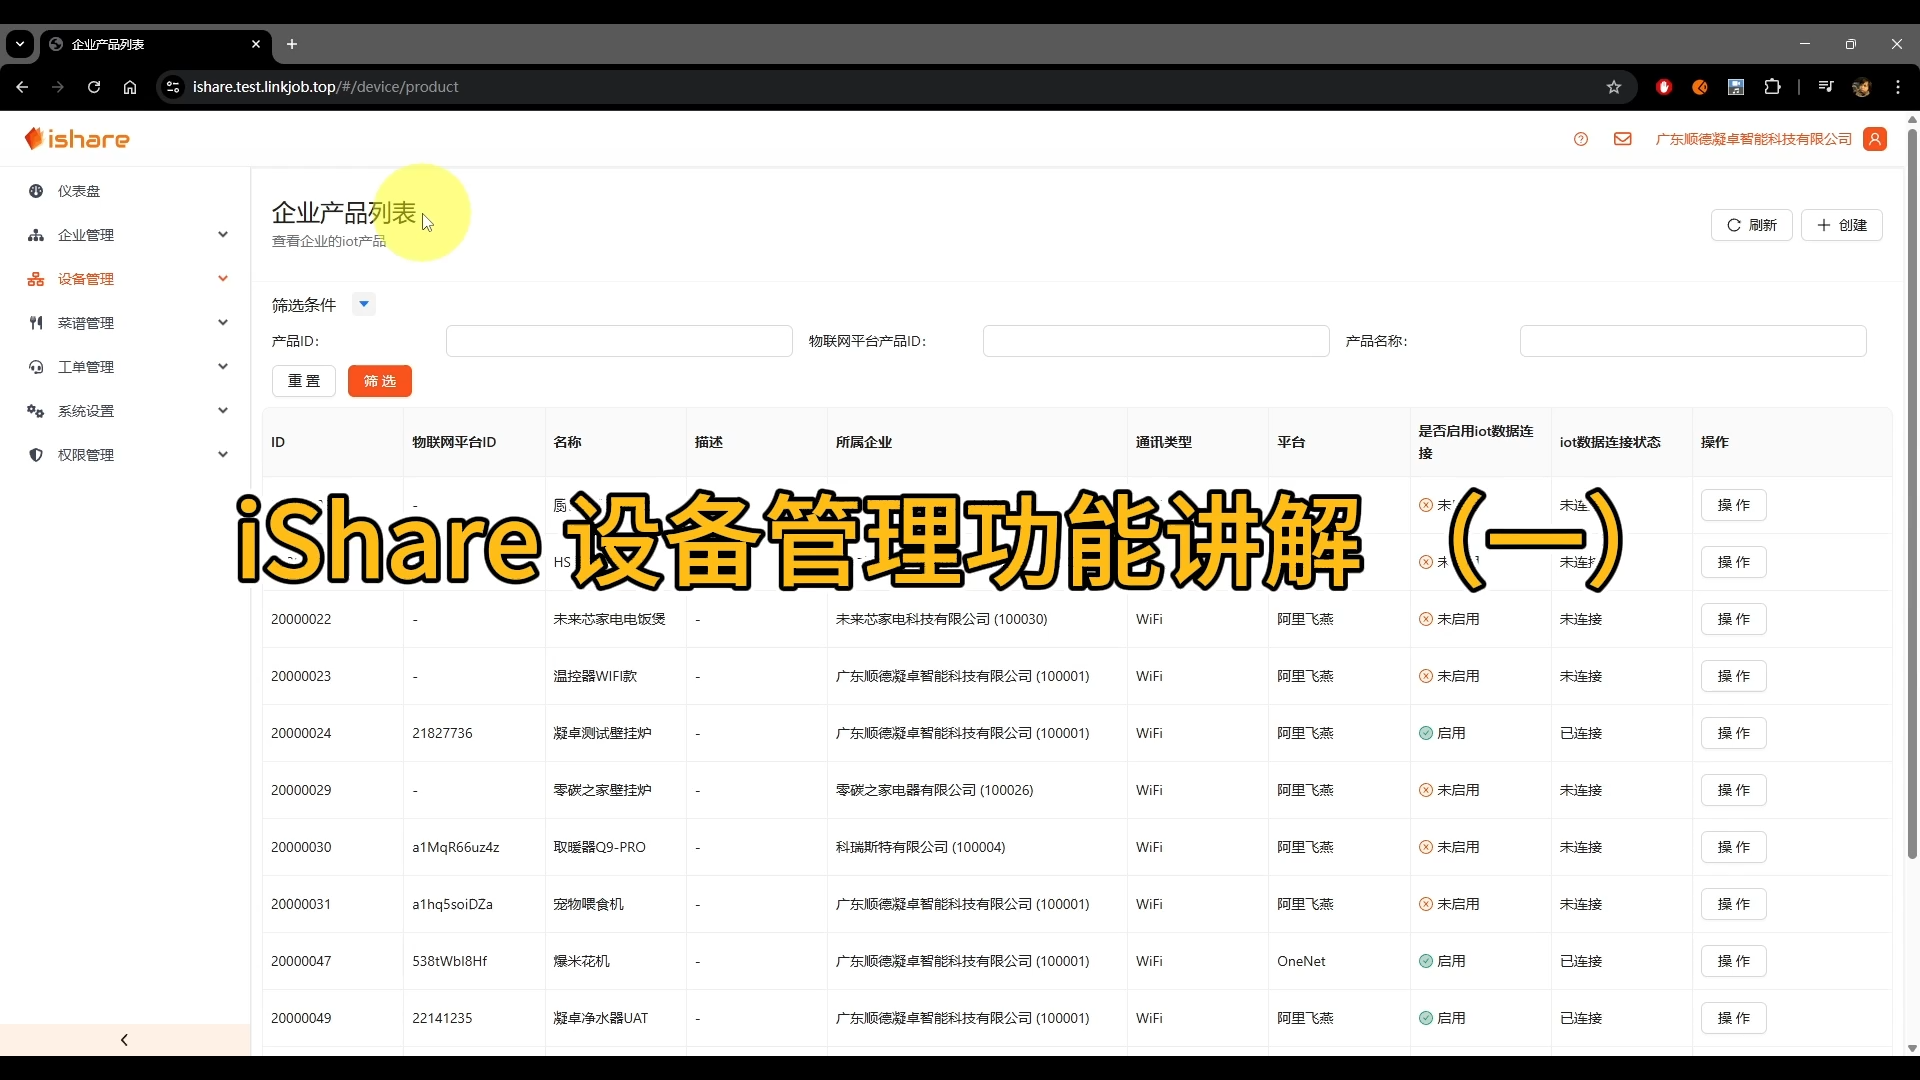Image resolution: width=1920 pixels, height=1080 pixels.
Task: Bookmark the page via the star icon
Action: [x=1615, y=87]
